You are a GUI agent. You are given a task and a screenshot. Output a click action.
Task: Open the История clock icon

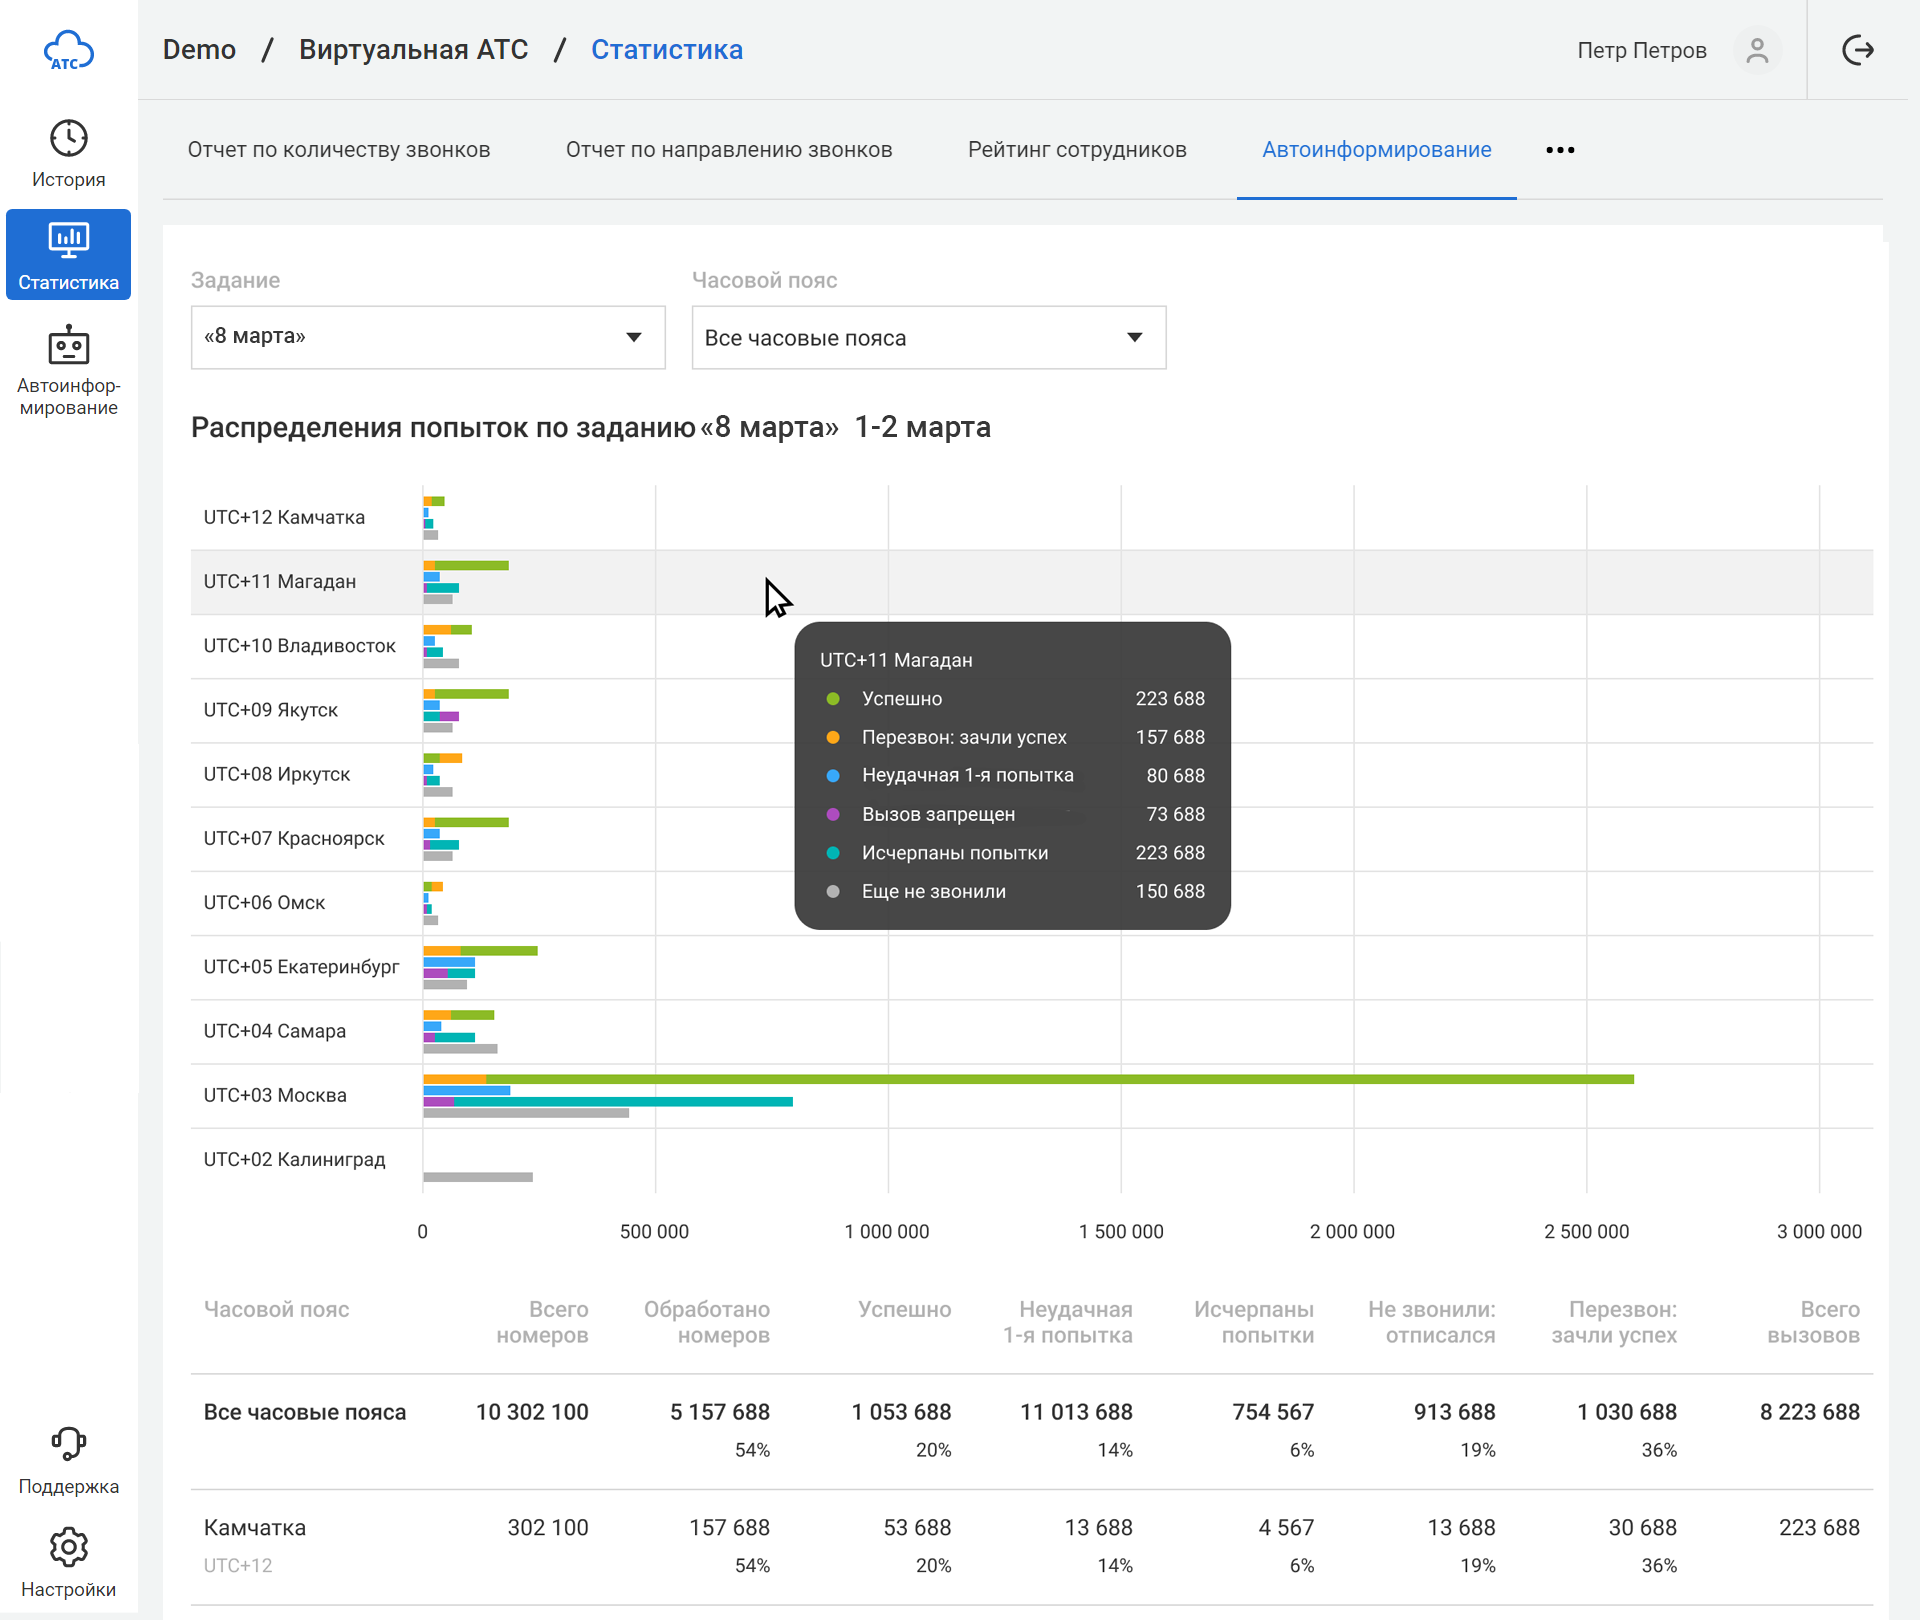tap(68, 138)
